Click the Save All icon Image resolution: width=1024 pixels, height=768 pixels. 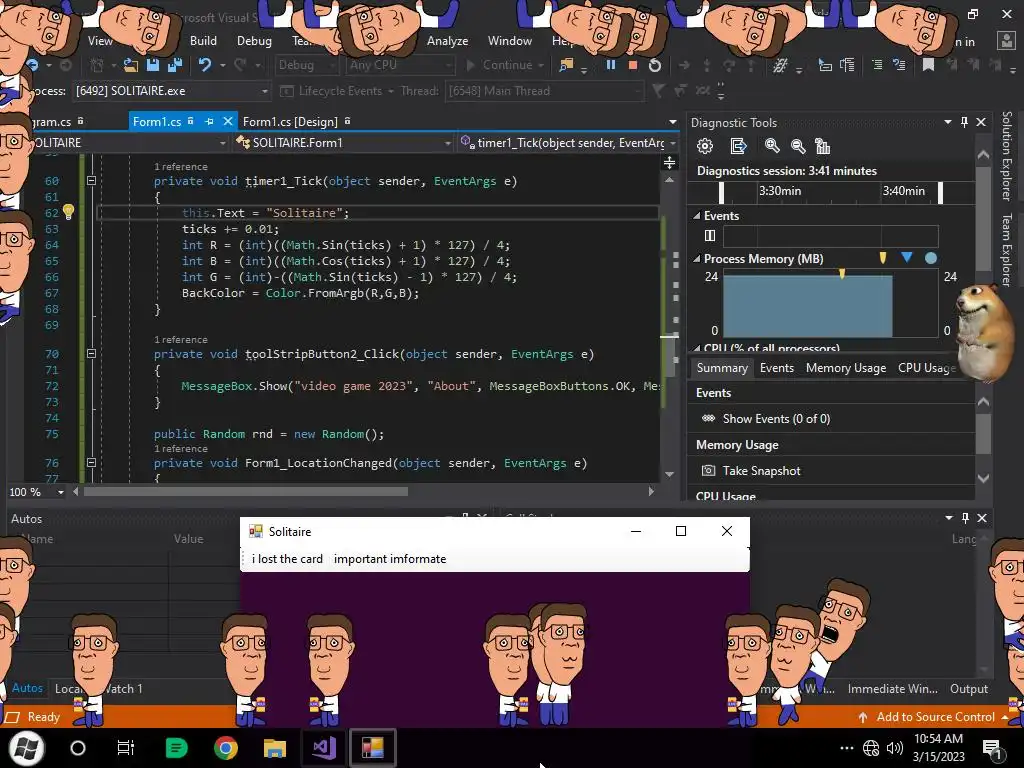(174, 65)
